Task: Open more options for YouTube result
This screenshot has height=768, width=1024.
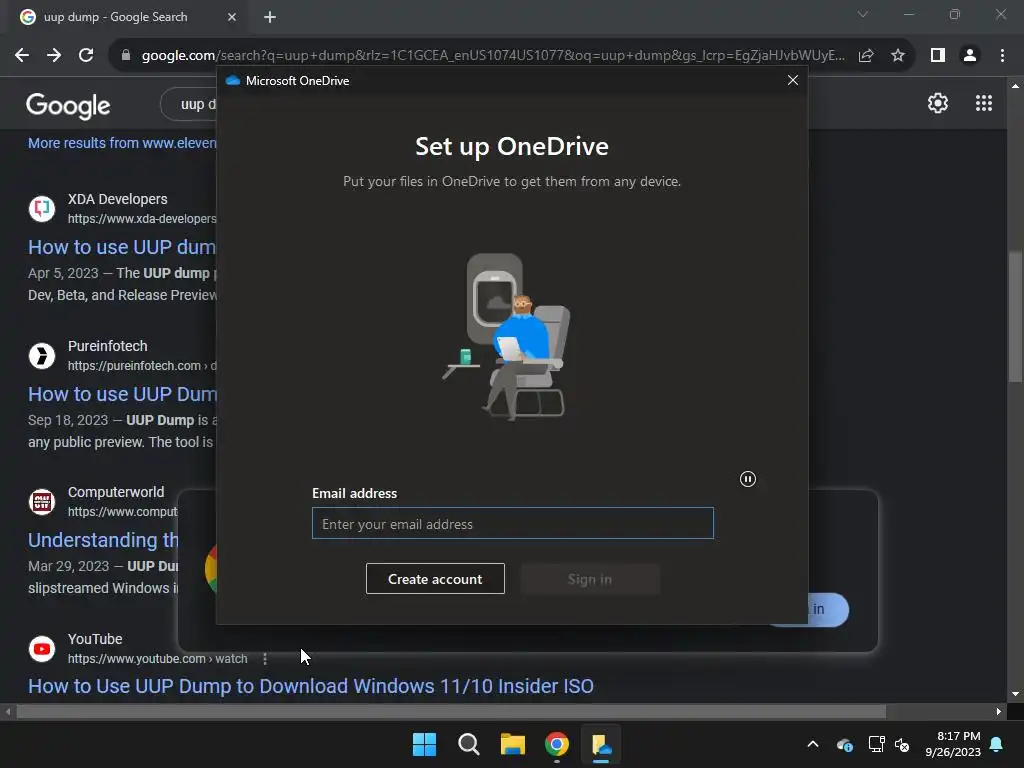Action: [264, 659]
